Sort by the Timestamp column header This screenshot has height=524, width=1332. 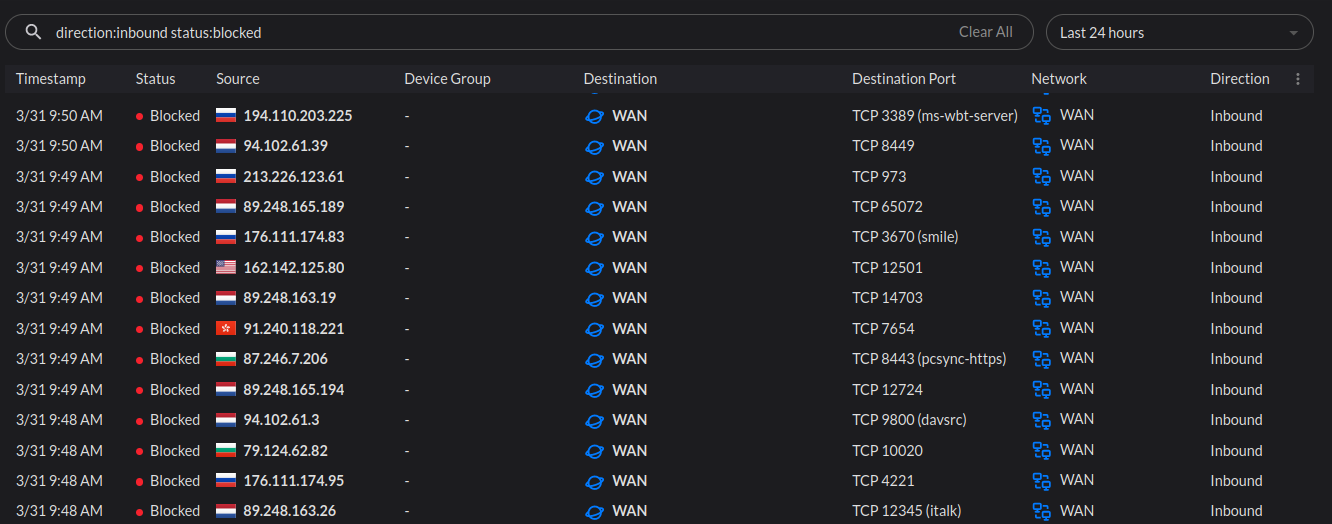tap(51, 79)
